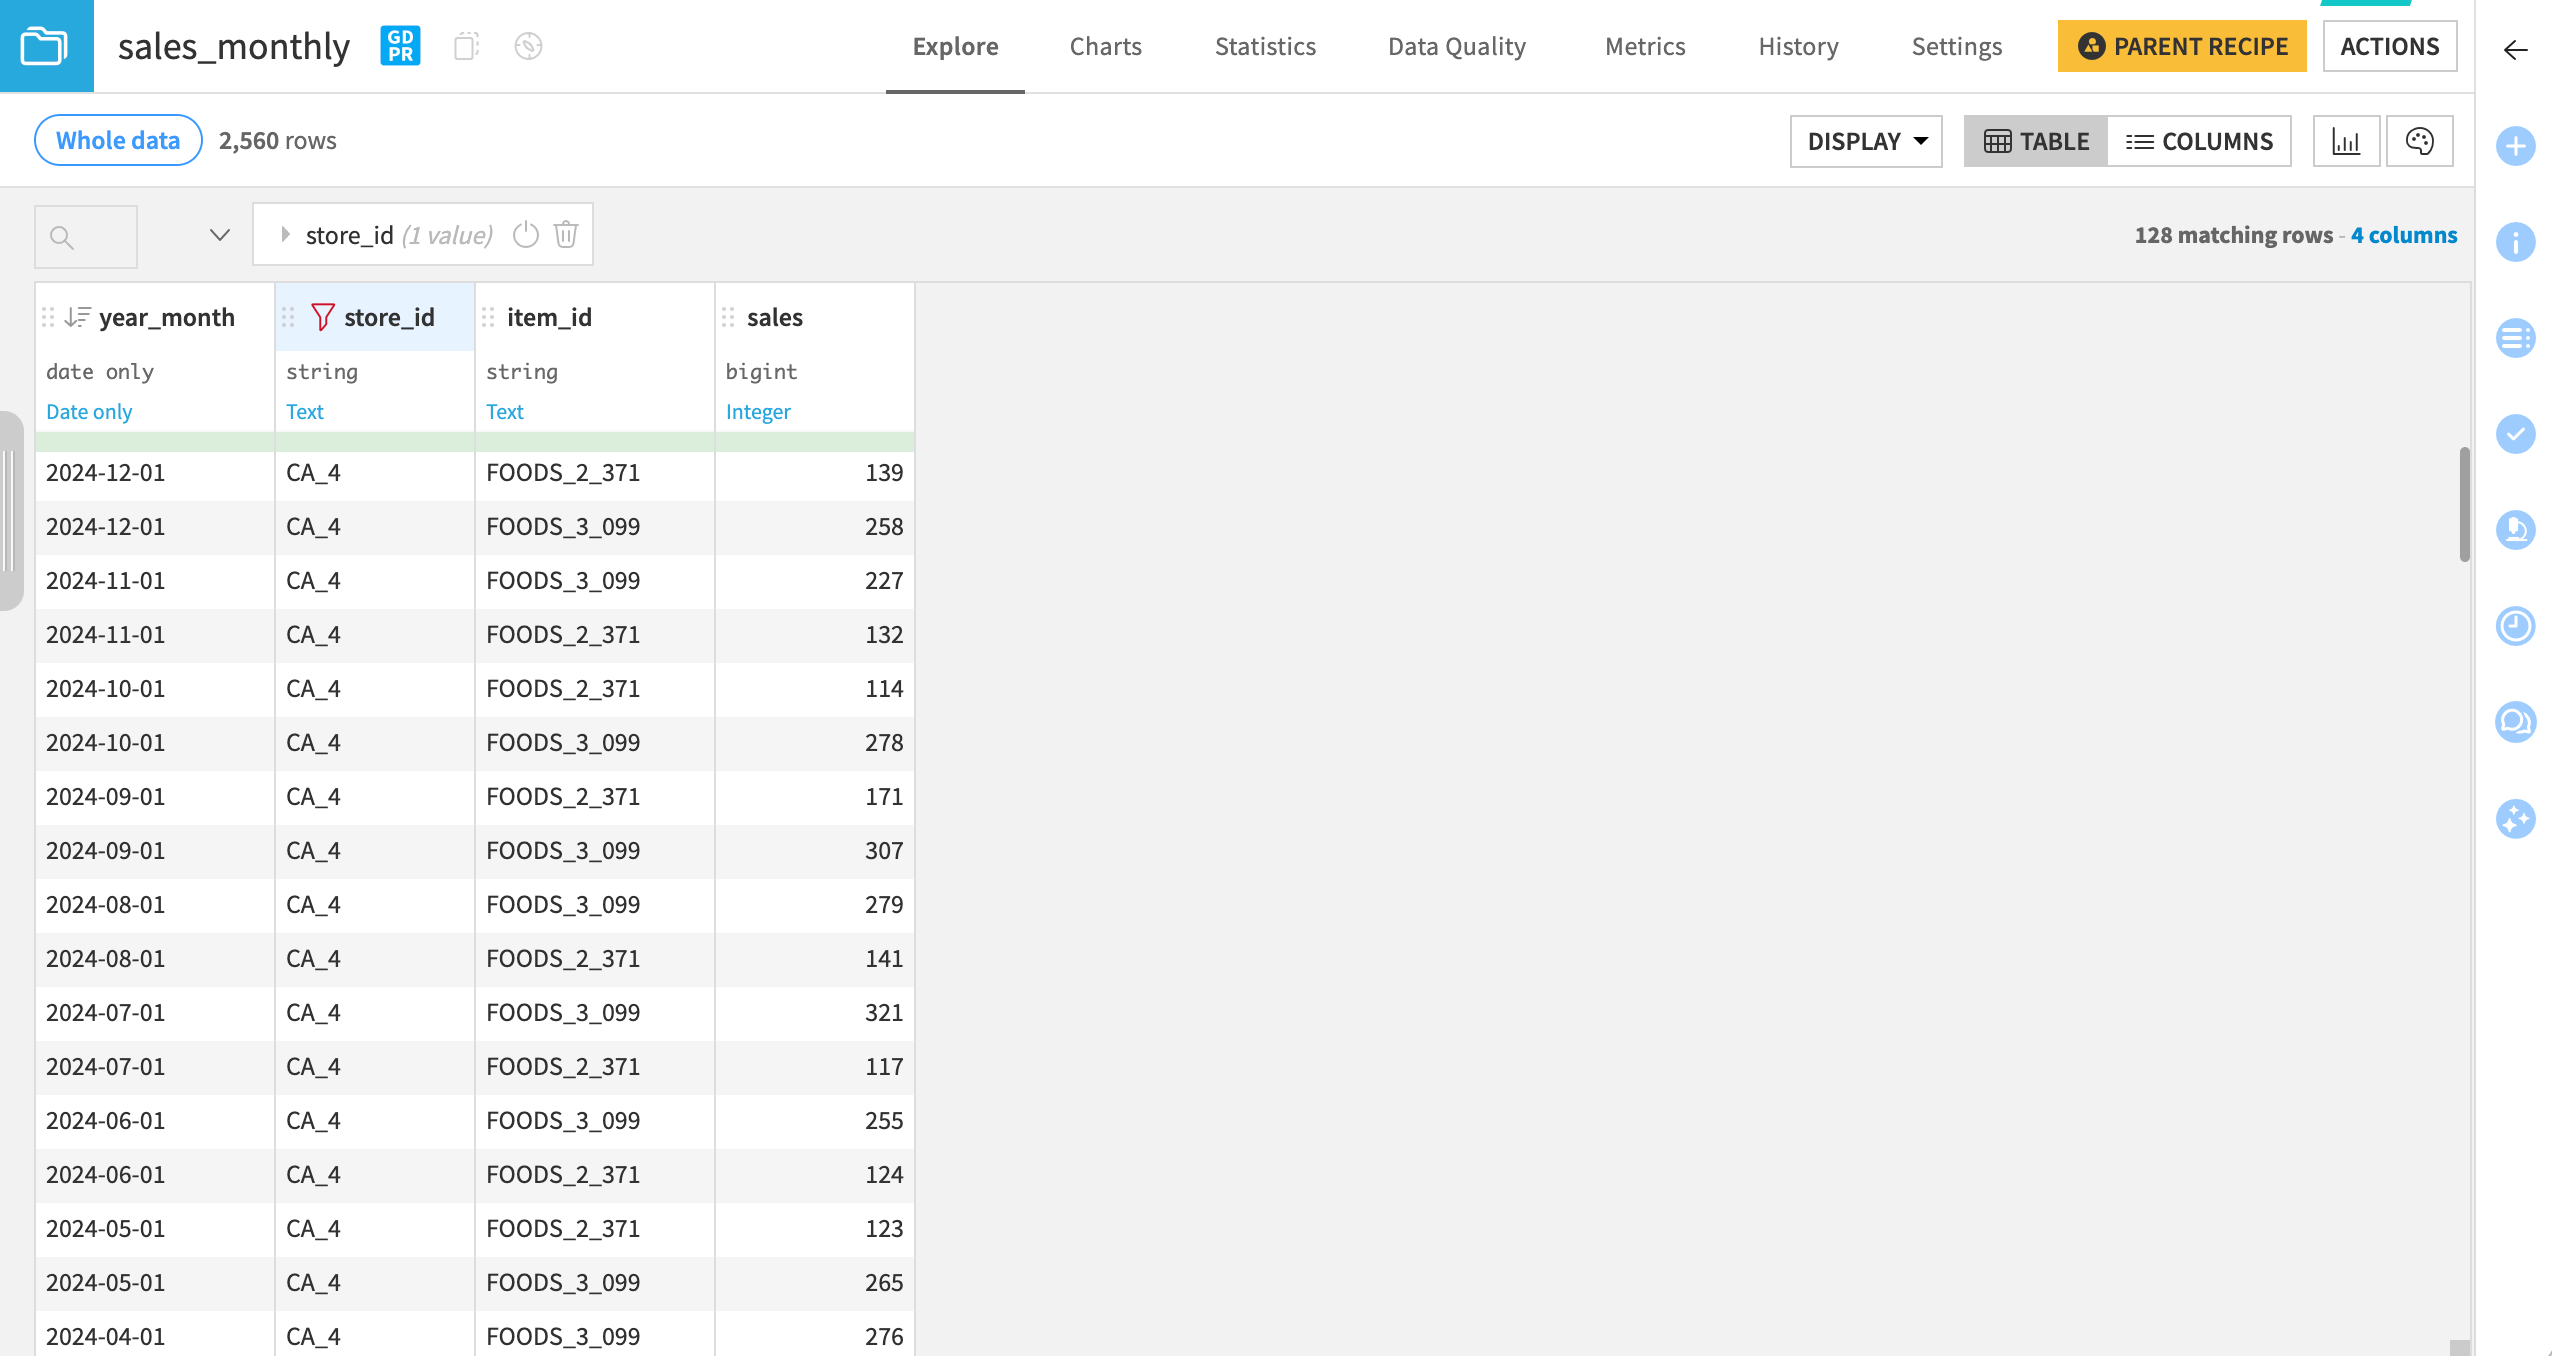Screen dimensions: 2552x1356
Task: Open the schema details panel
Action: (x=2516, y=338)
